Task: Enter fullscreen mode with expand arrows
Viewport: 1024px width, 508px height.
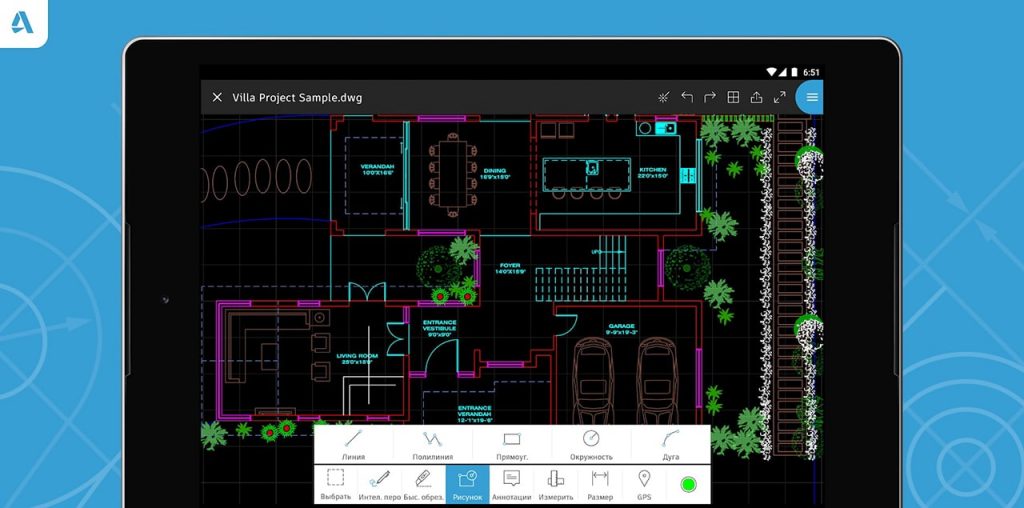Action: click(780, 97)
